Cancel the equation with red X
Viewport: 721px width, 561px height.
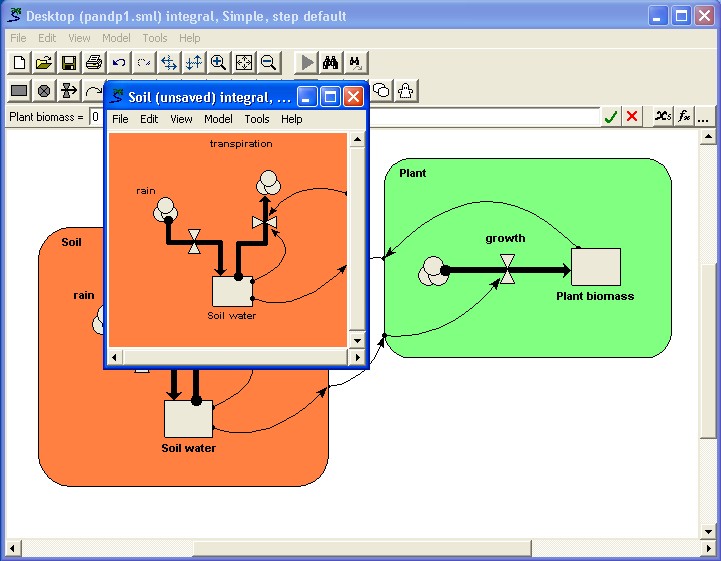(632, 117)
